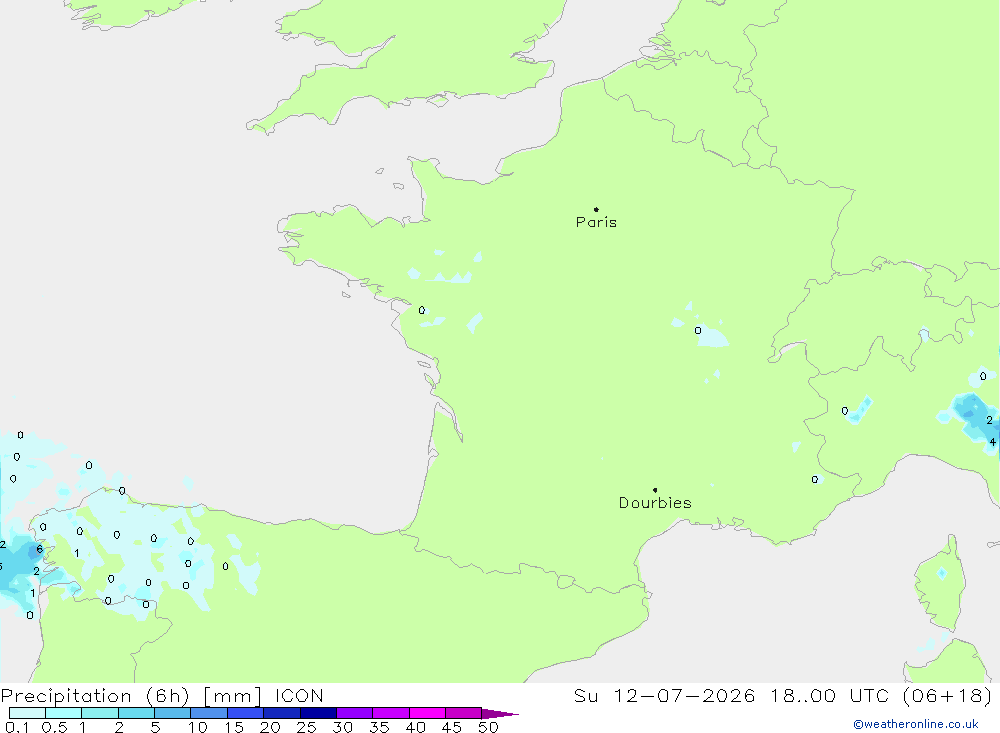The image size is (1000, 733).
Task: Select legend swatch between 15 and 20
Action: tap(246, 713)
